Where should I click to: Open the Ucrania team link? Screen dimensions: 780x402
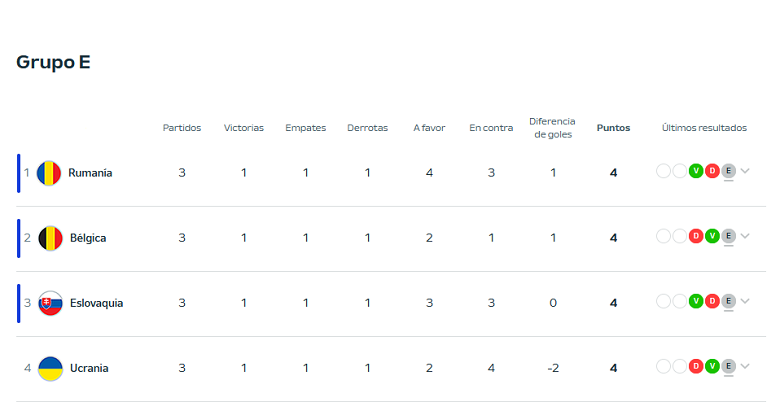pyautogui.click(x=89, y=368)
